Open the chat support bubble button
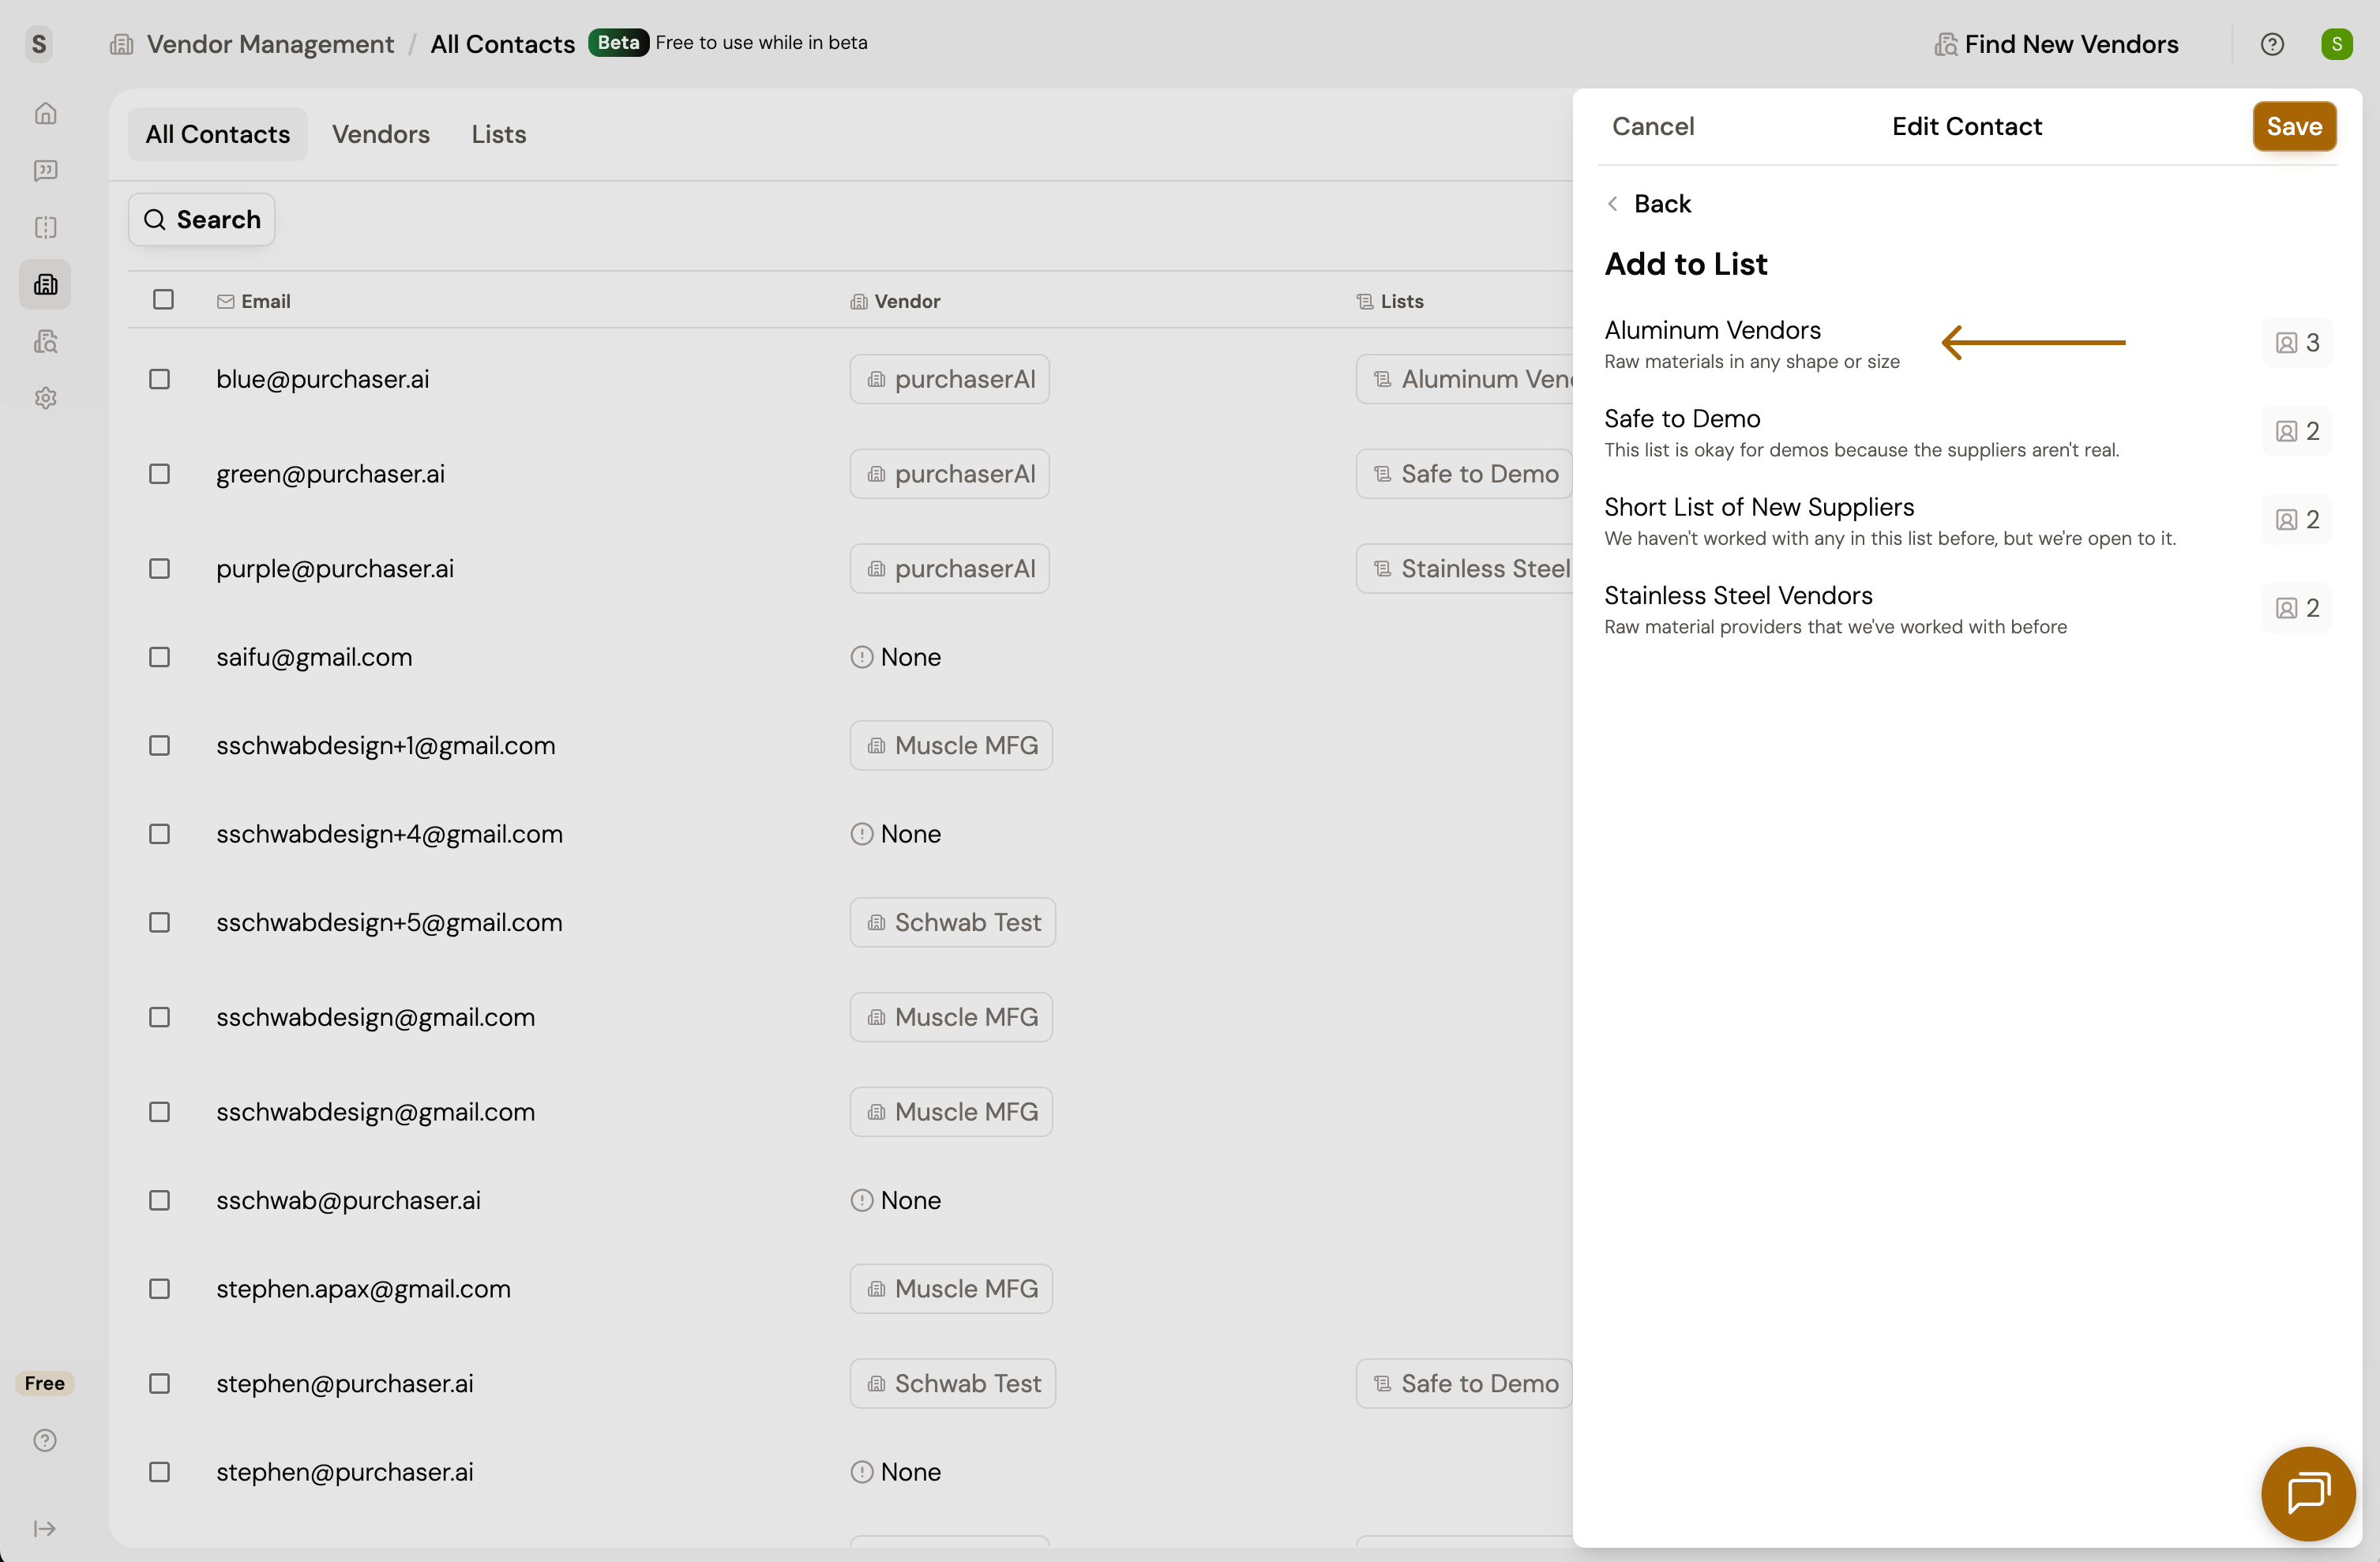 coord(2308,1493)
